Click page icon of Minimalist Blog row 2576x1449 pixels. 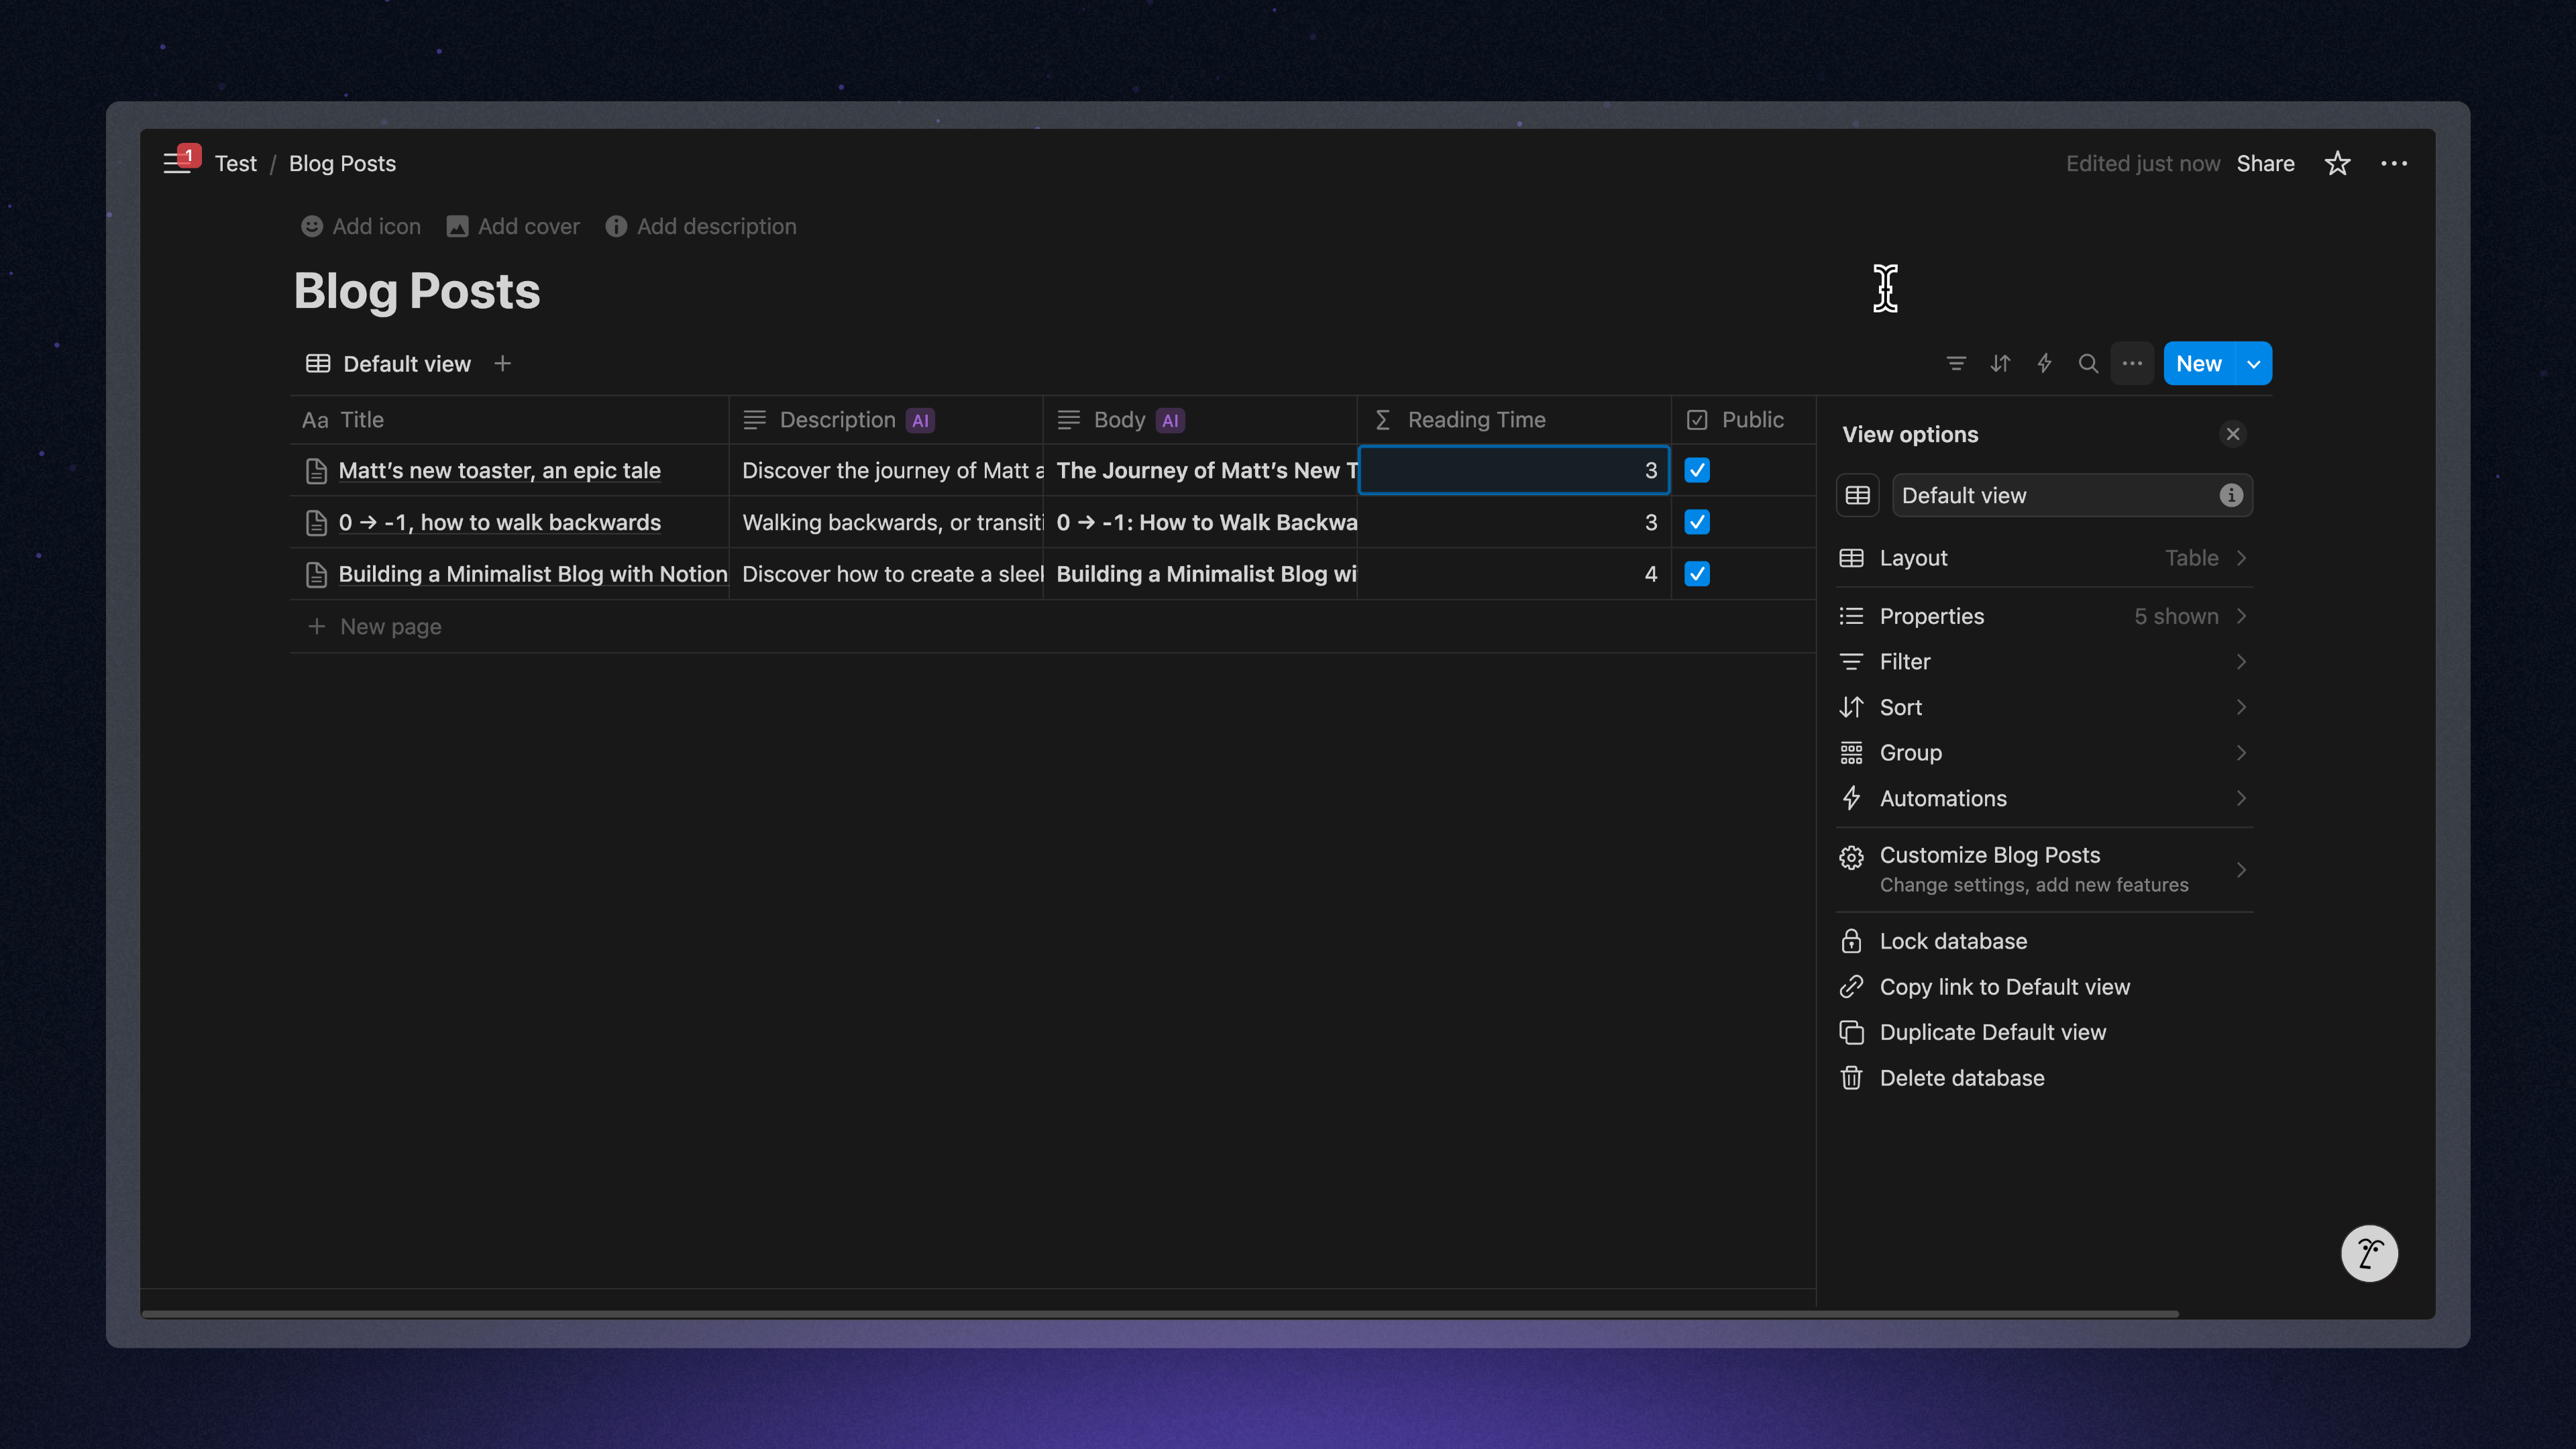pos(316,575)
